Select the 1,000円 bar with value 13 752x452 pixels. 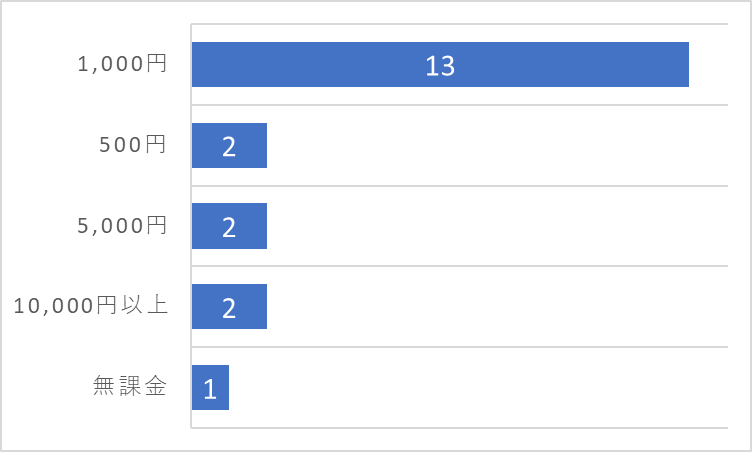tap(440, 64)
